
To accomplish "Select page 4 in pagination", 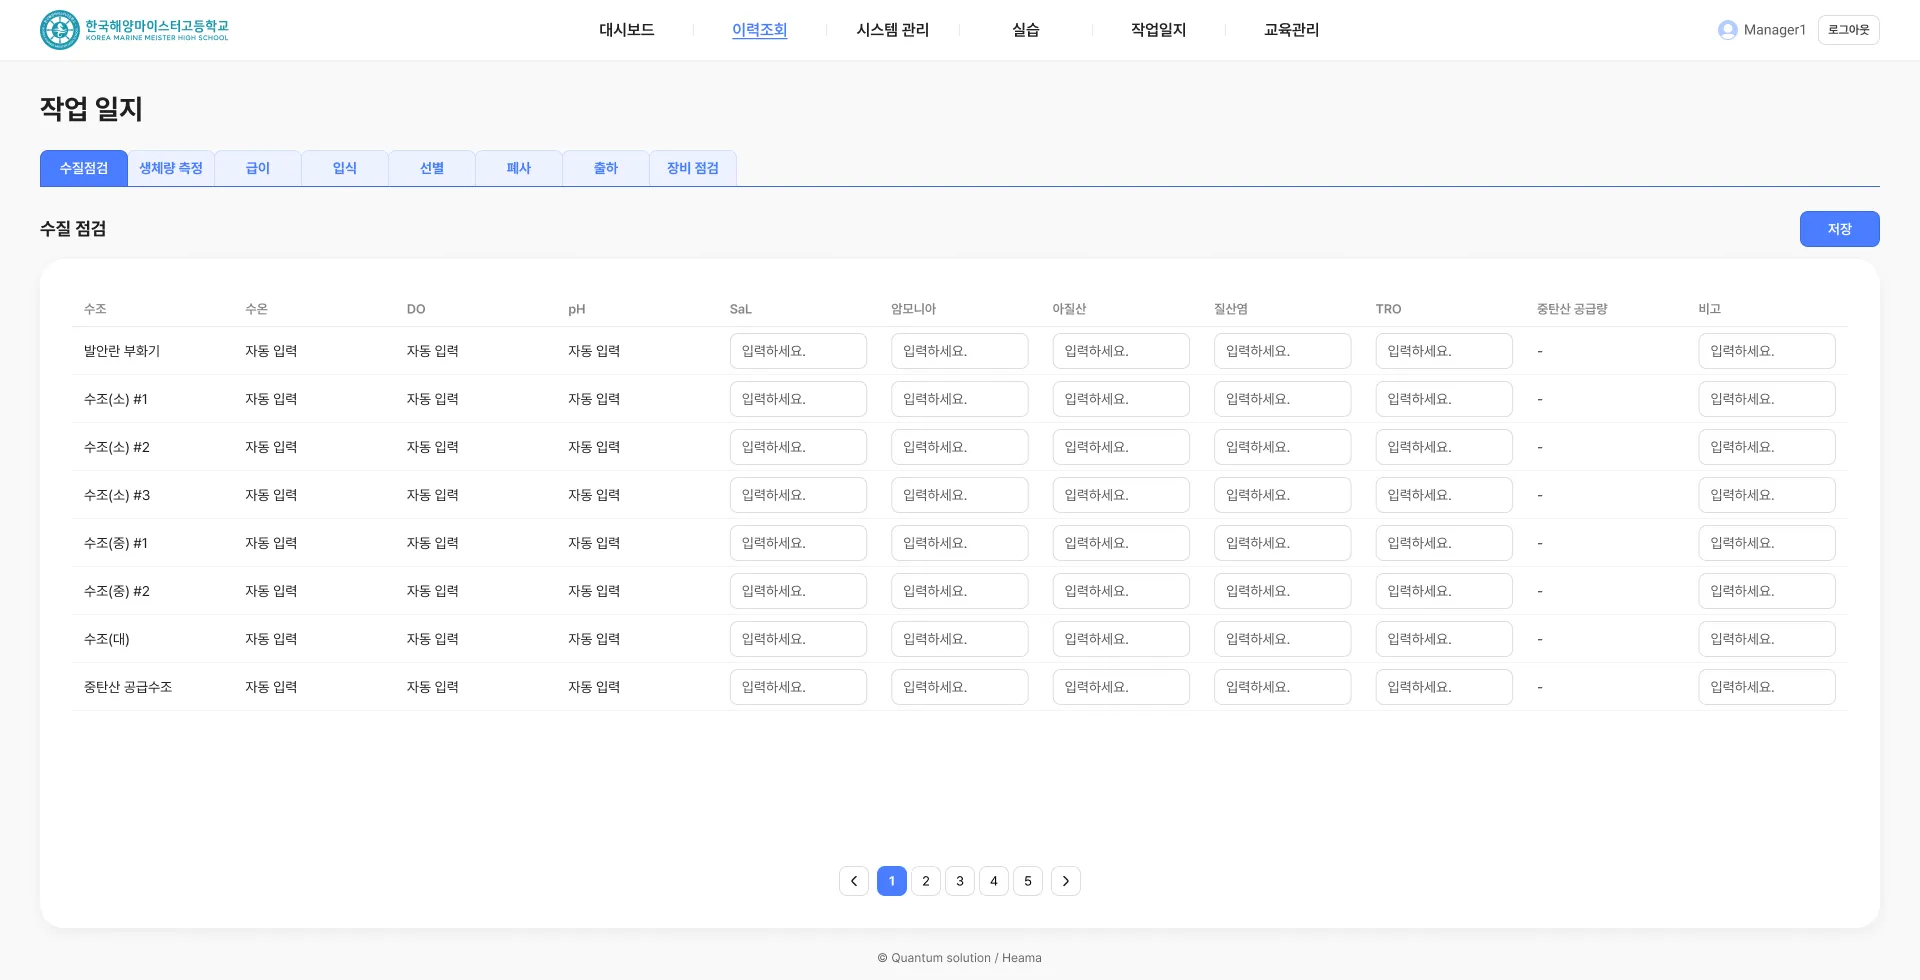I will pyautogui.click(x=994, y=881).
